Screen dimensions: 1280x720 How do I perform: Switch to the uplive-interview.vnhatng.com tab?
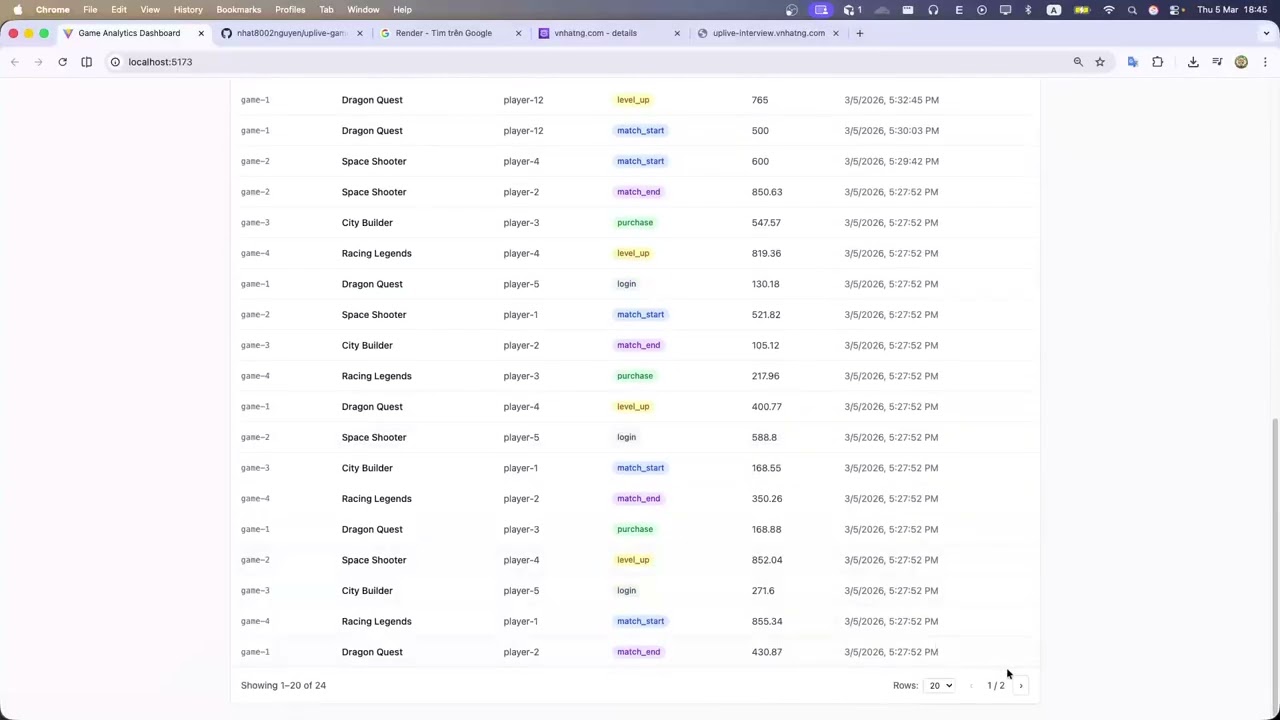768,33
